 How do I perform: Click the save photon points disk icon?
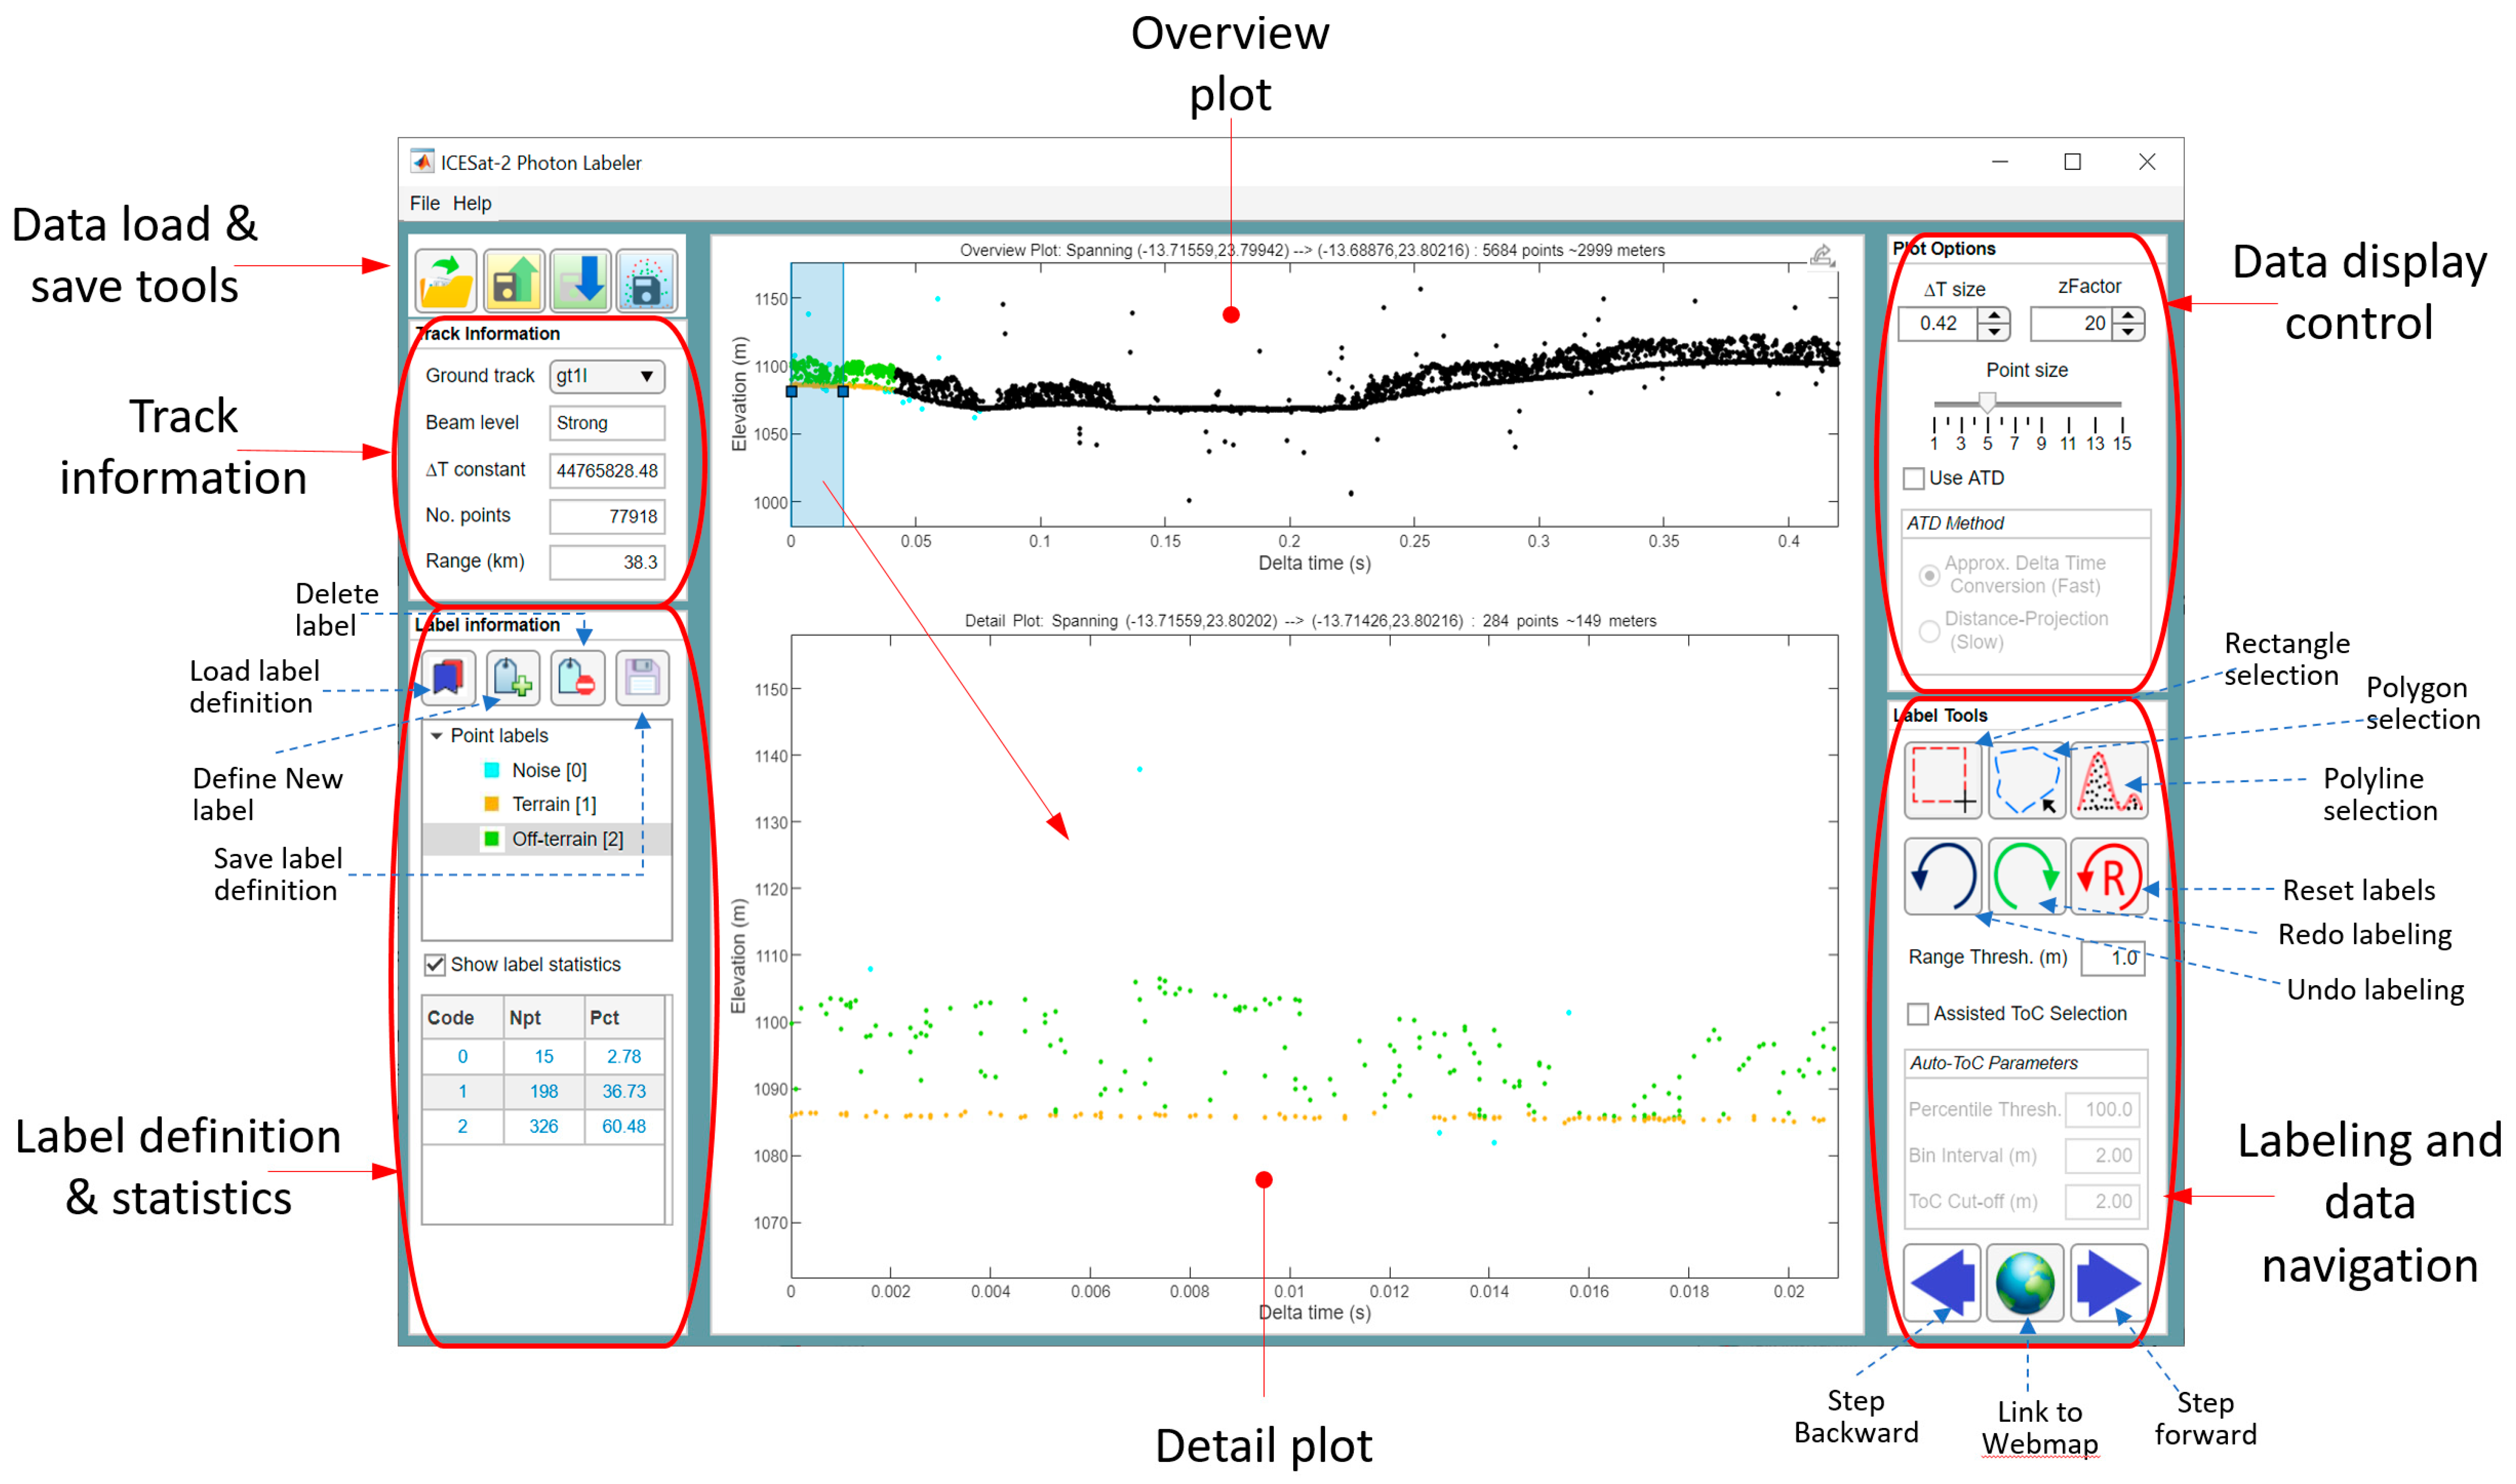[646, 281]
